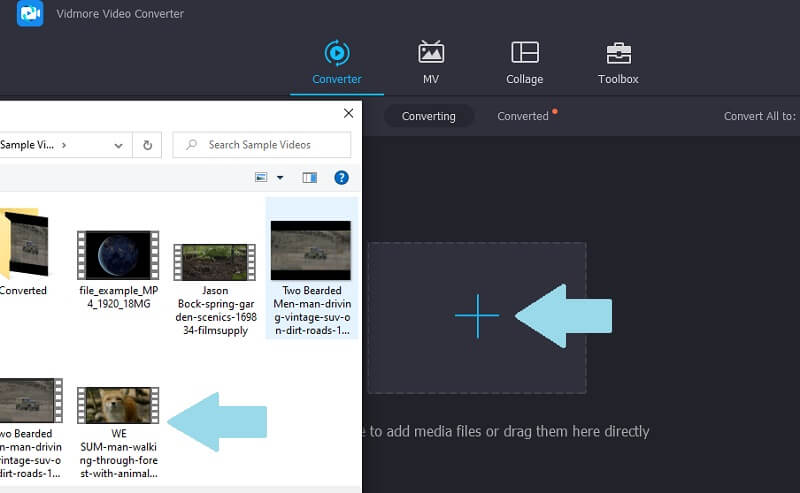800x493 pixels.
Task: Open the Converter module
Action: (x=336, y=62)
